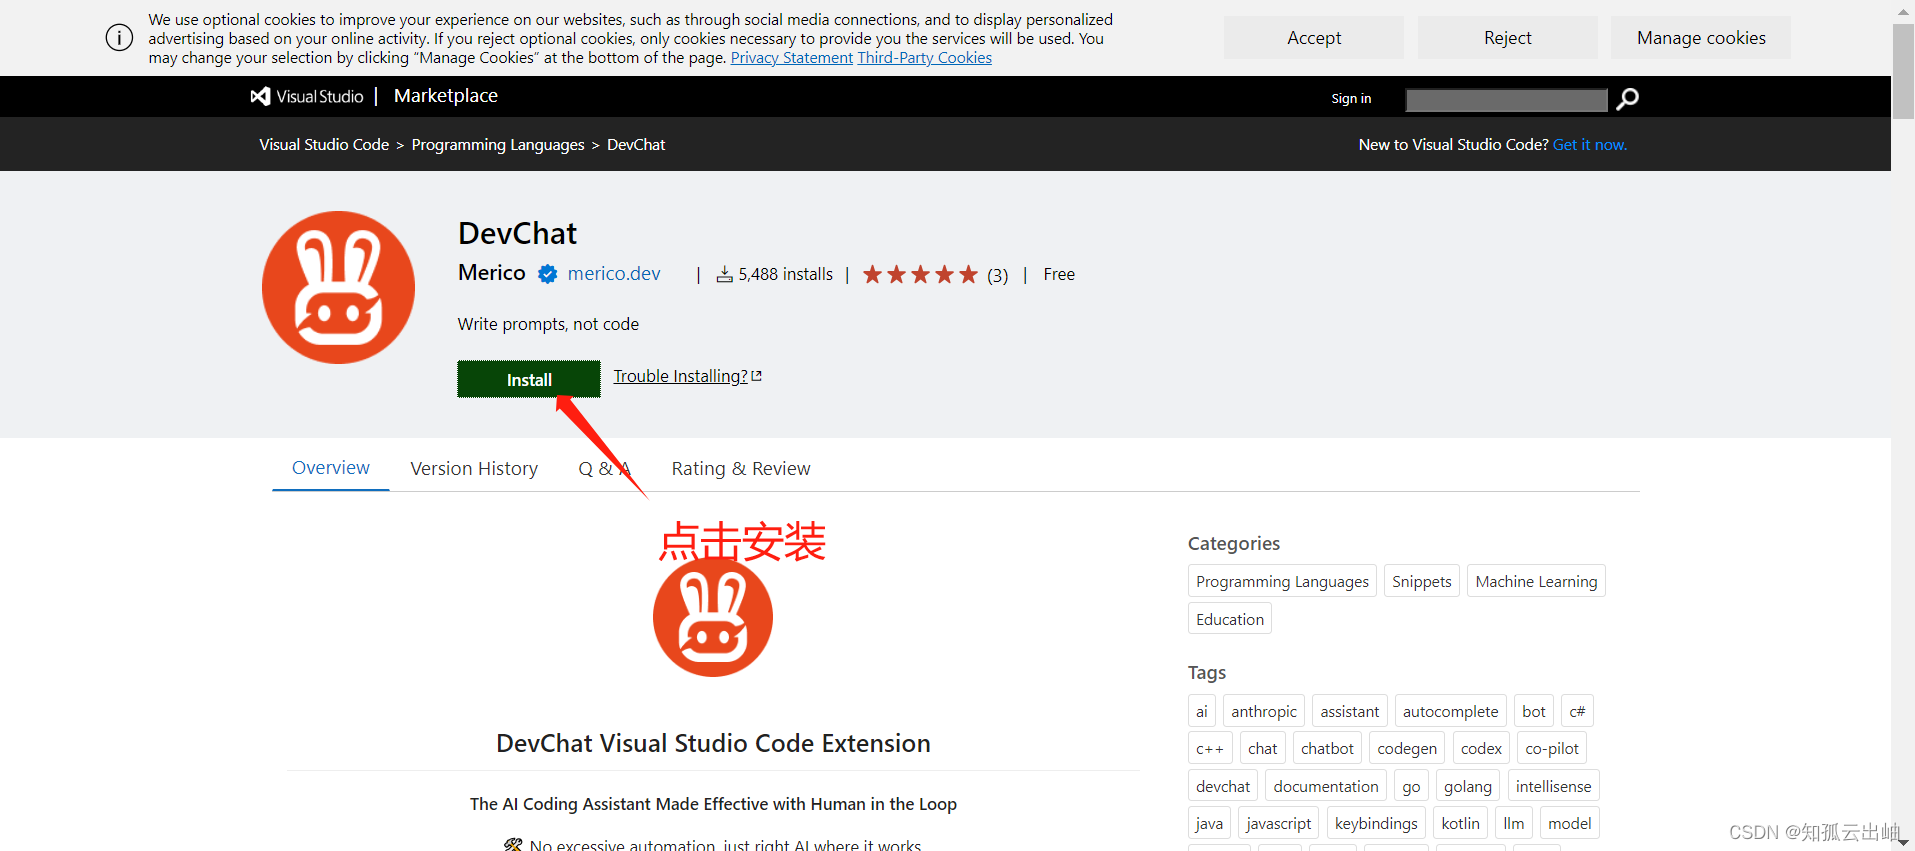Click the page vertical scrollbar thumb

[x=1903, y=71]
